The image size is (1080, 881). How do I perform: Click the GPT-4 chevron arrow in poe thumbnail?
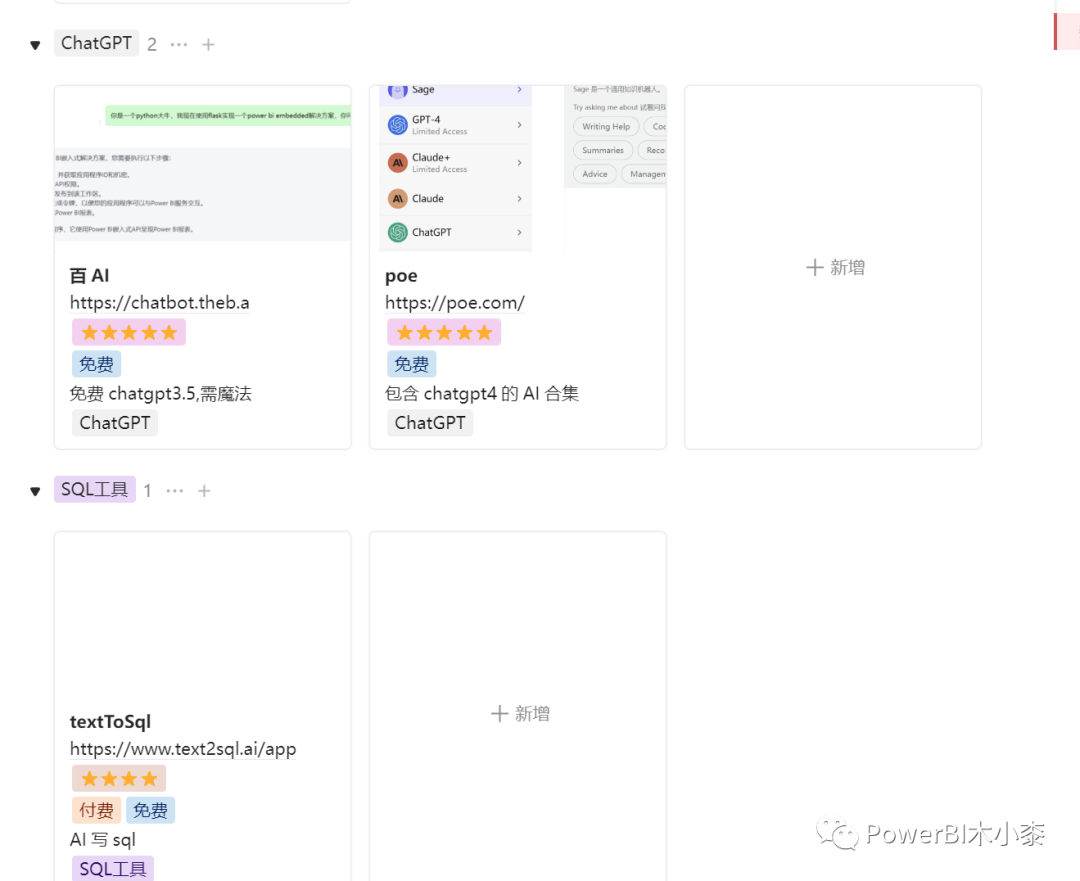pos(519,125)
